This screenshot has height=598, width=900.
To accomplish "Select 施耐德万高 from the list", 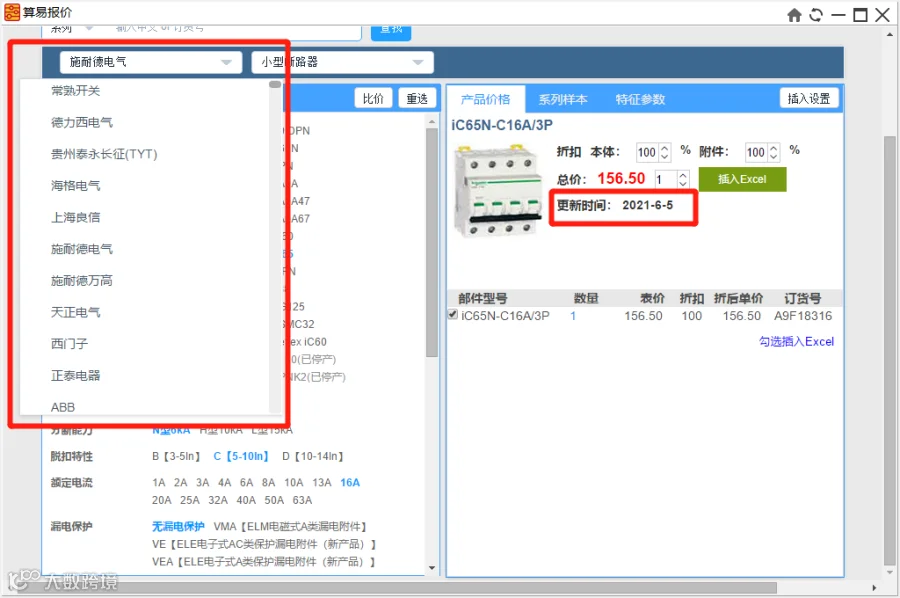I will coord(82,280).
